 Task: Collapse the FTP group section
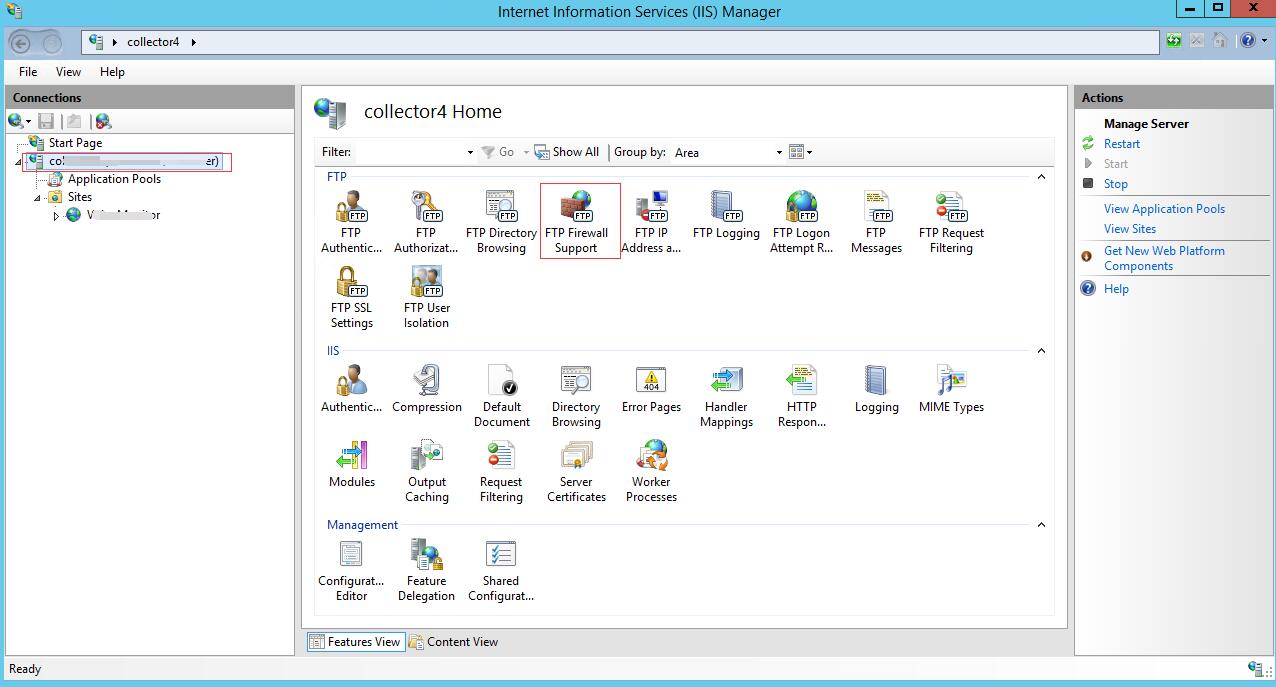tap(1041, 177)
